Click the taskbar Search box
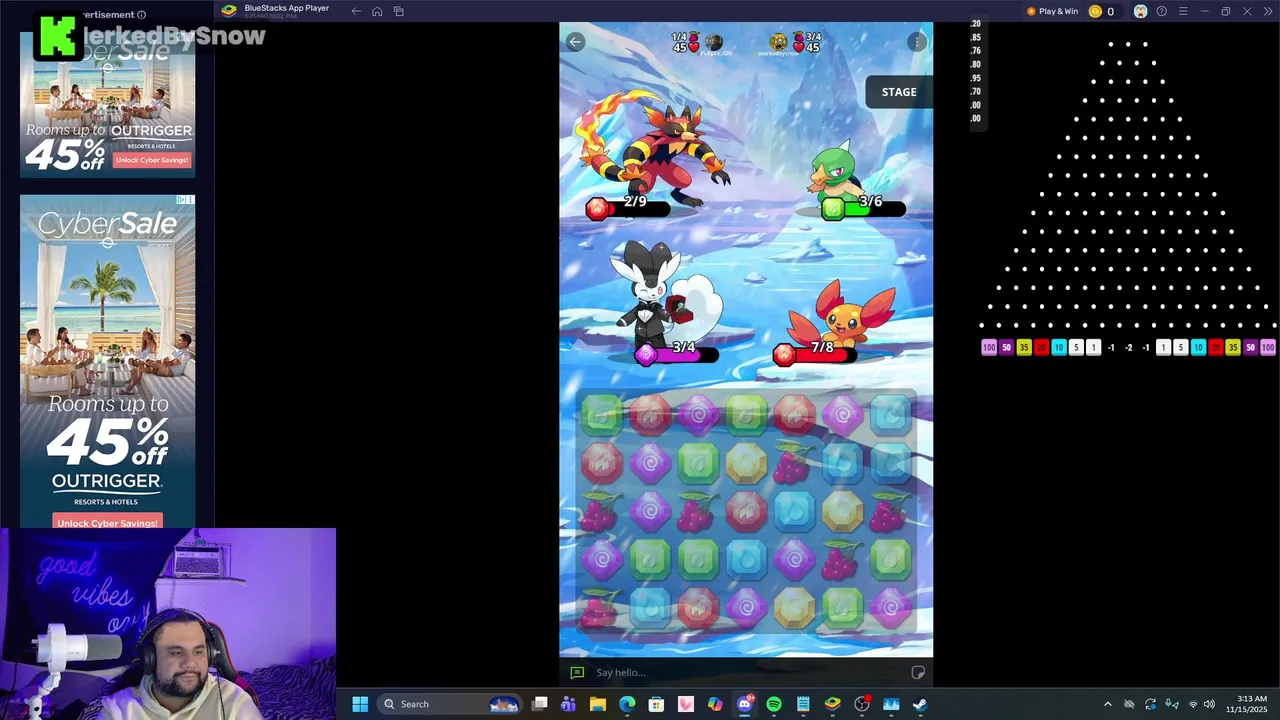Screen dimensions: 1280x720 tap(450, 704)
